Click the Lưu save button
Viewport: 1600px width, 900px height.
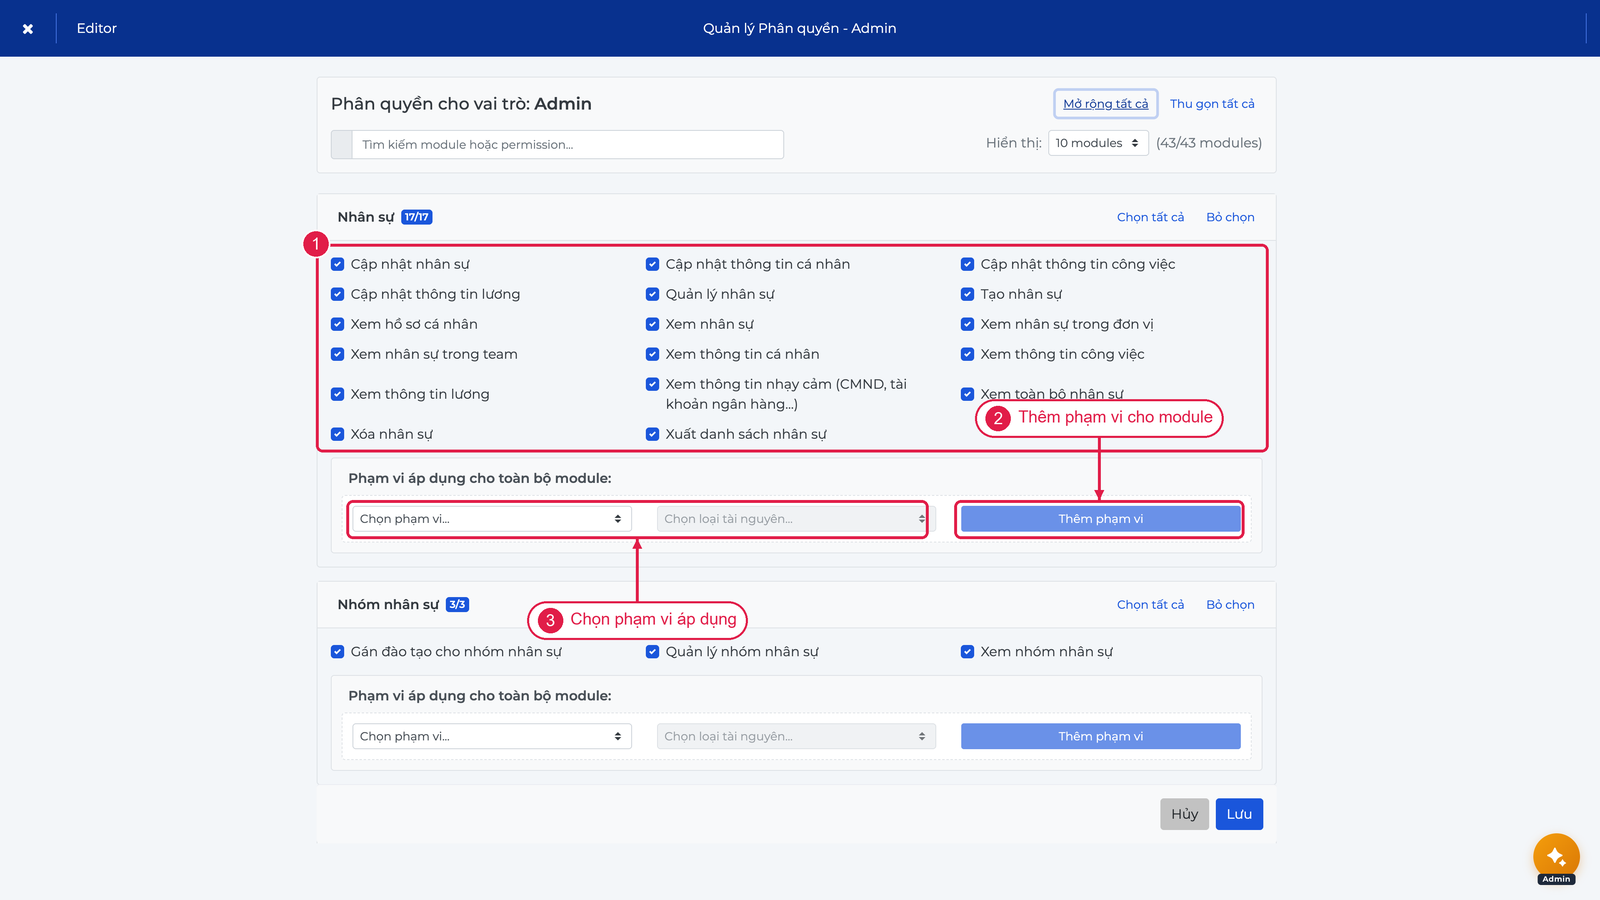tap(1239, 814)
